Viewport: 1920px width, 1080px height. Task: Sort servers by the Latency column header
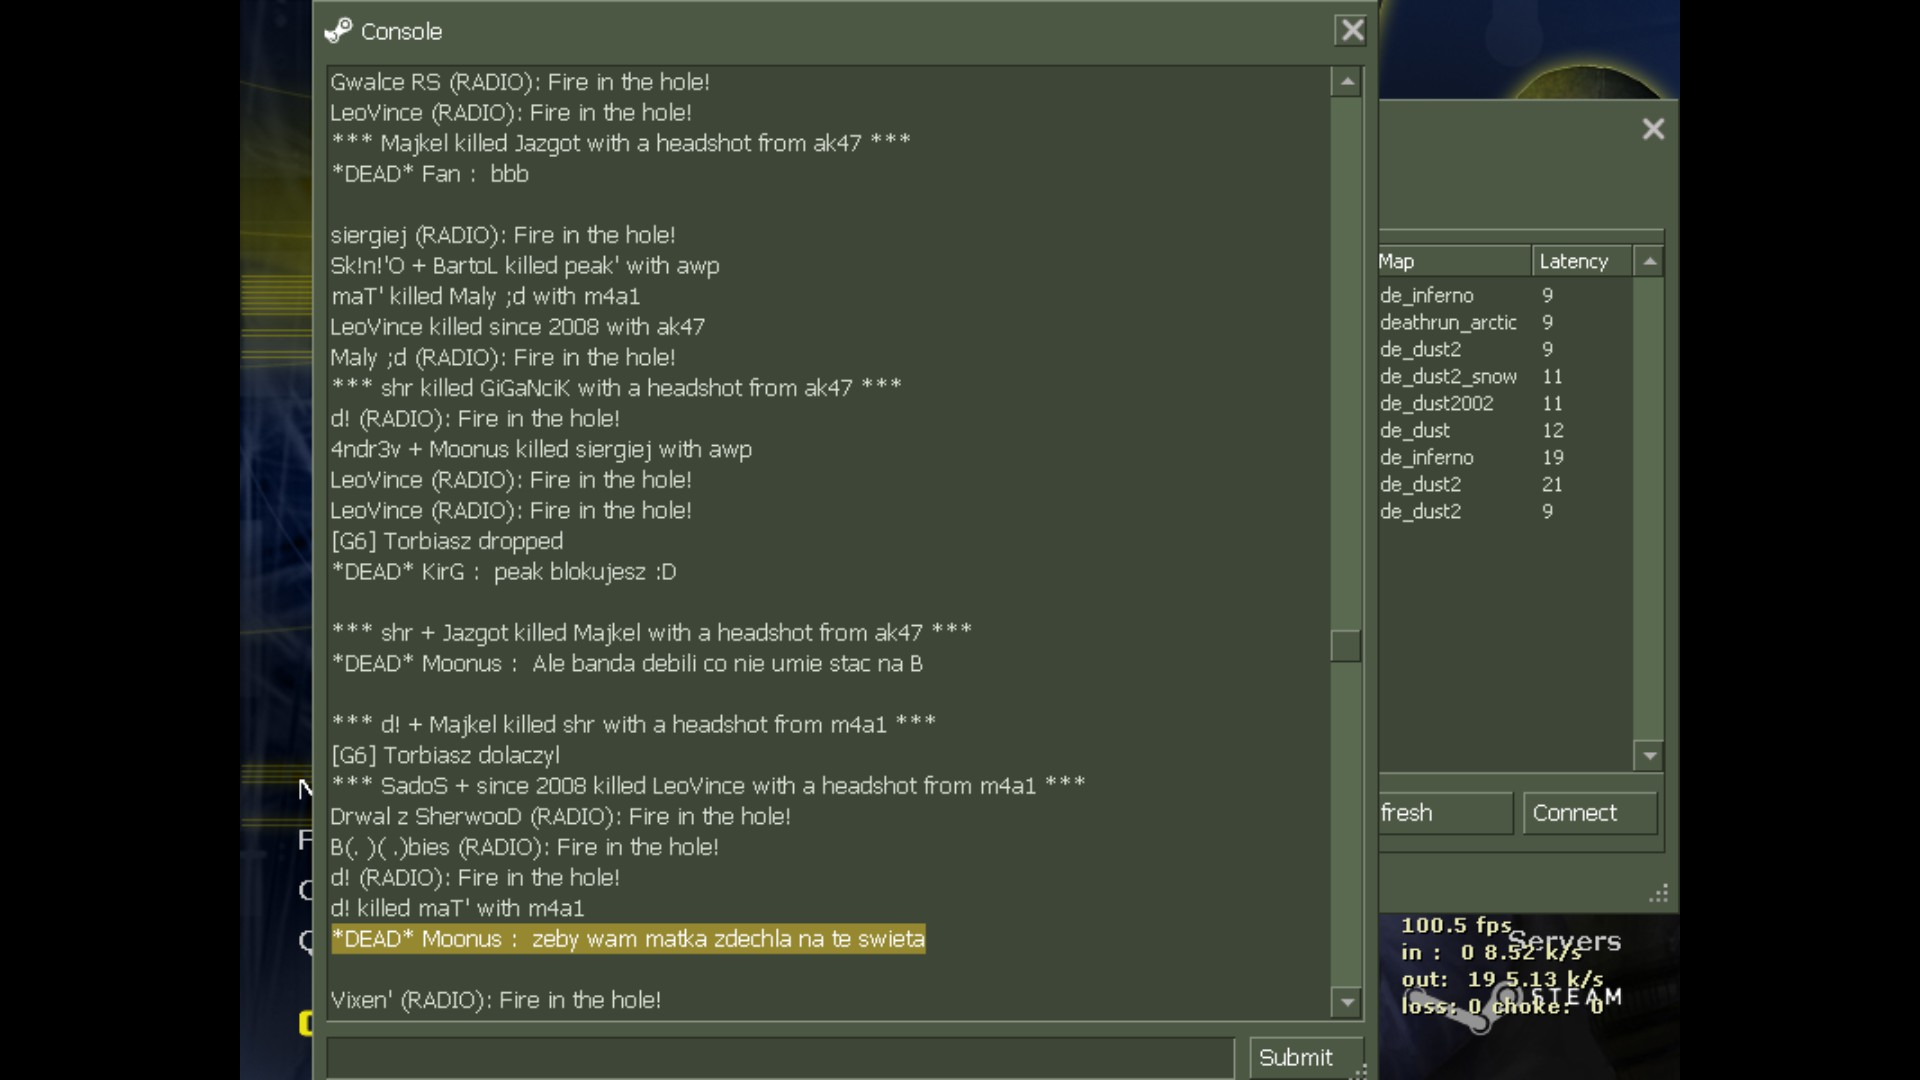1580,262
